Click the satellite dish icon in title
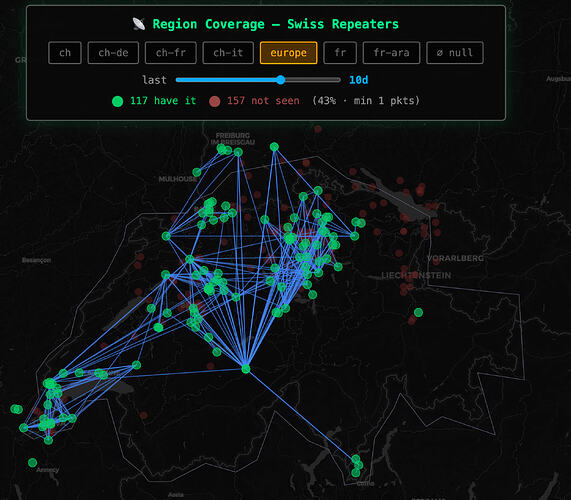 click(139, 24)
